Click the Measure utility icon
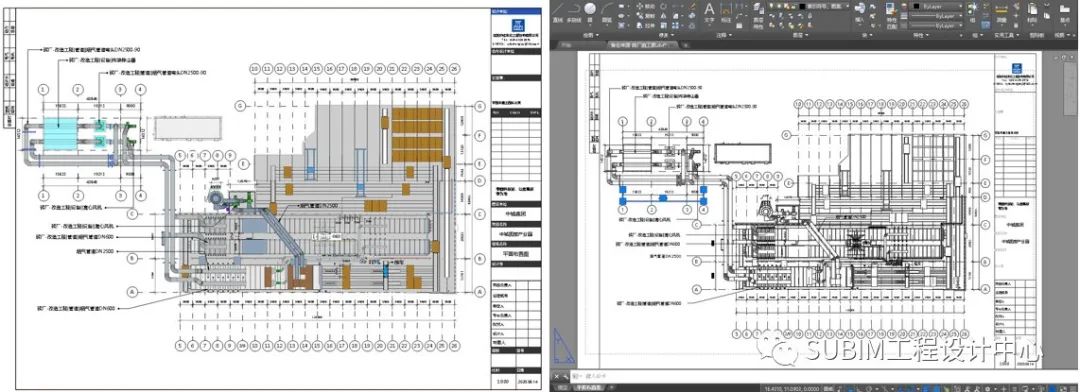The height and width of the screenshot is (392, 1080). tap(1001, 9)
